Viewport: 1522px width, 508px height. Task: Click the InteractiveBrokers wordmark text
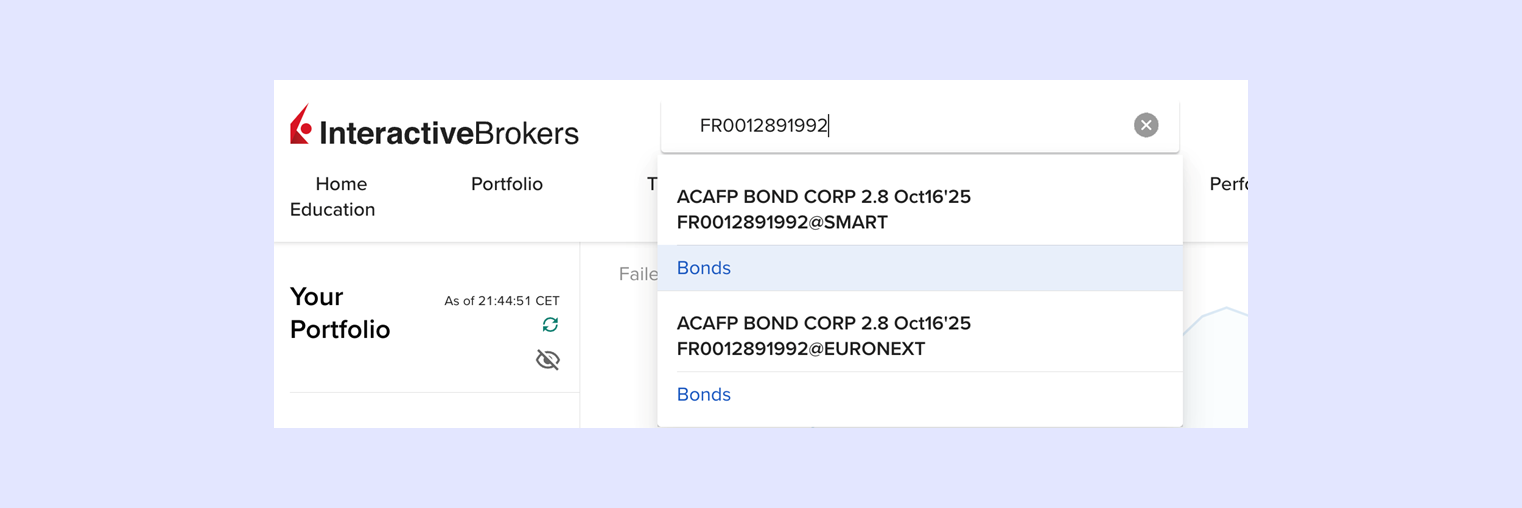point(449,133)
